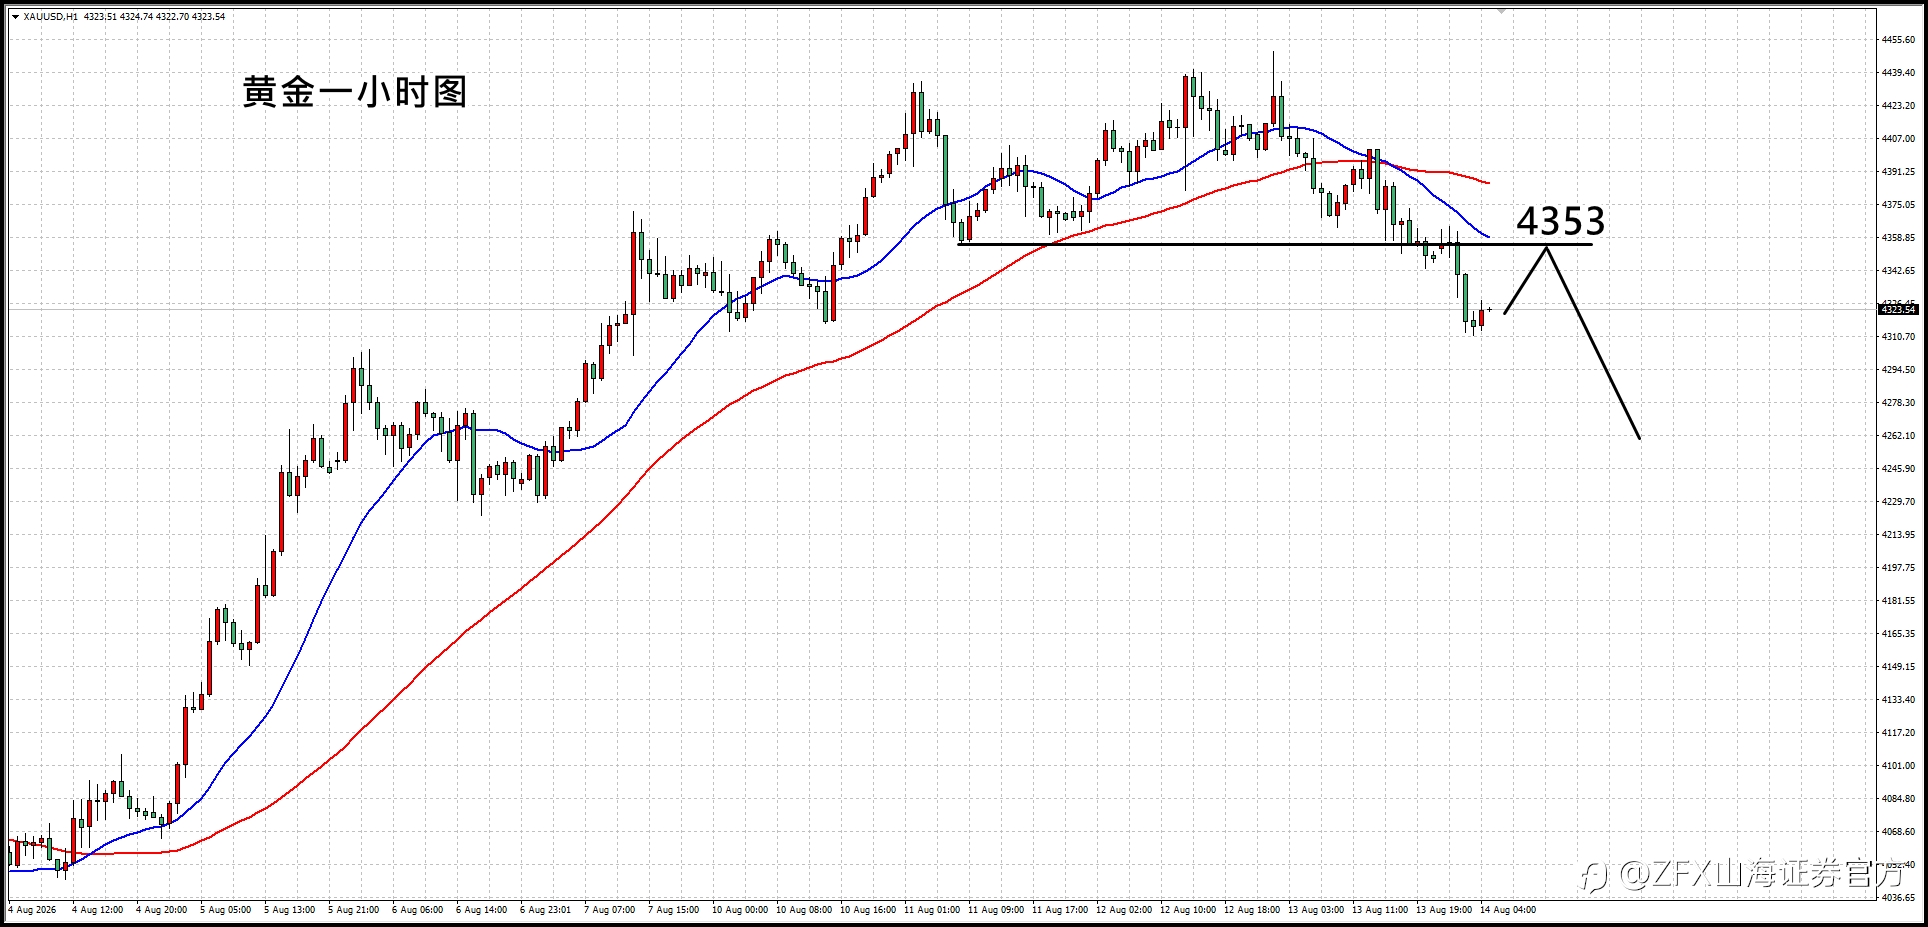Click the 11 Aug 09:00 time label
Image resolution: width=1928 pixels, height=927 pixels.
(x=996, y=910)
